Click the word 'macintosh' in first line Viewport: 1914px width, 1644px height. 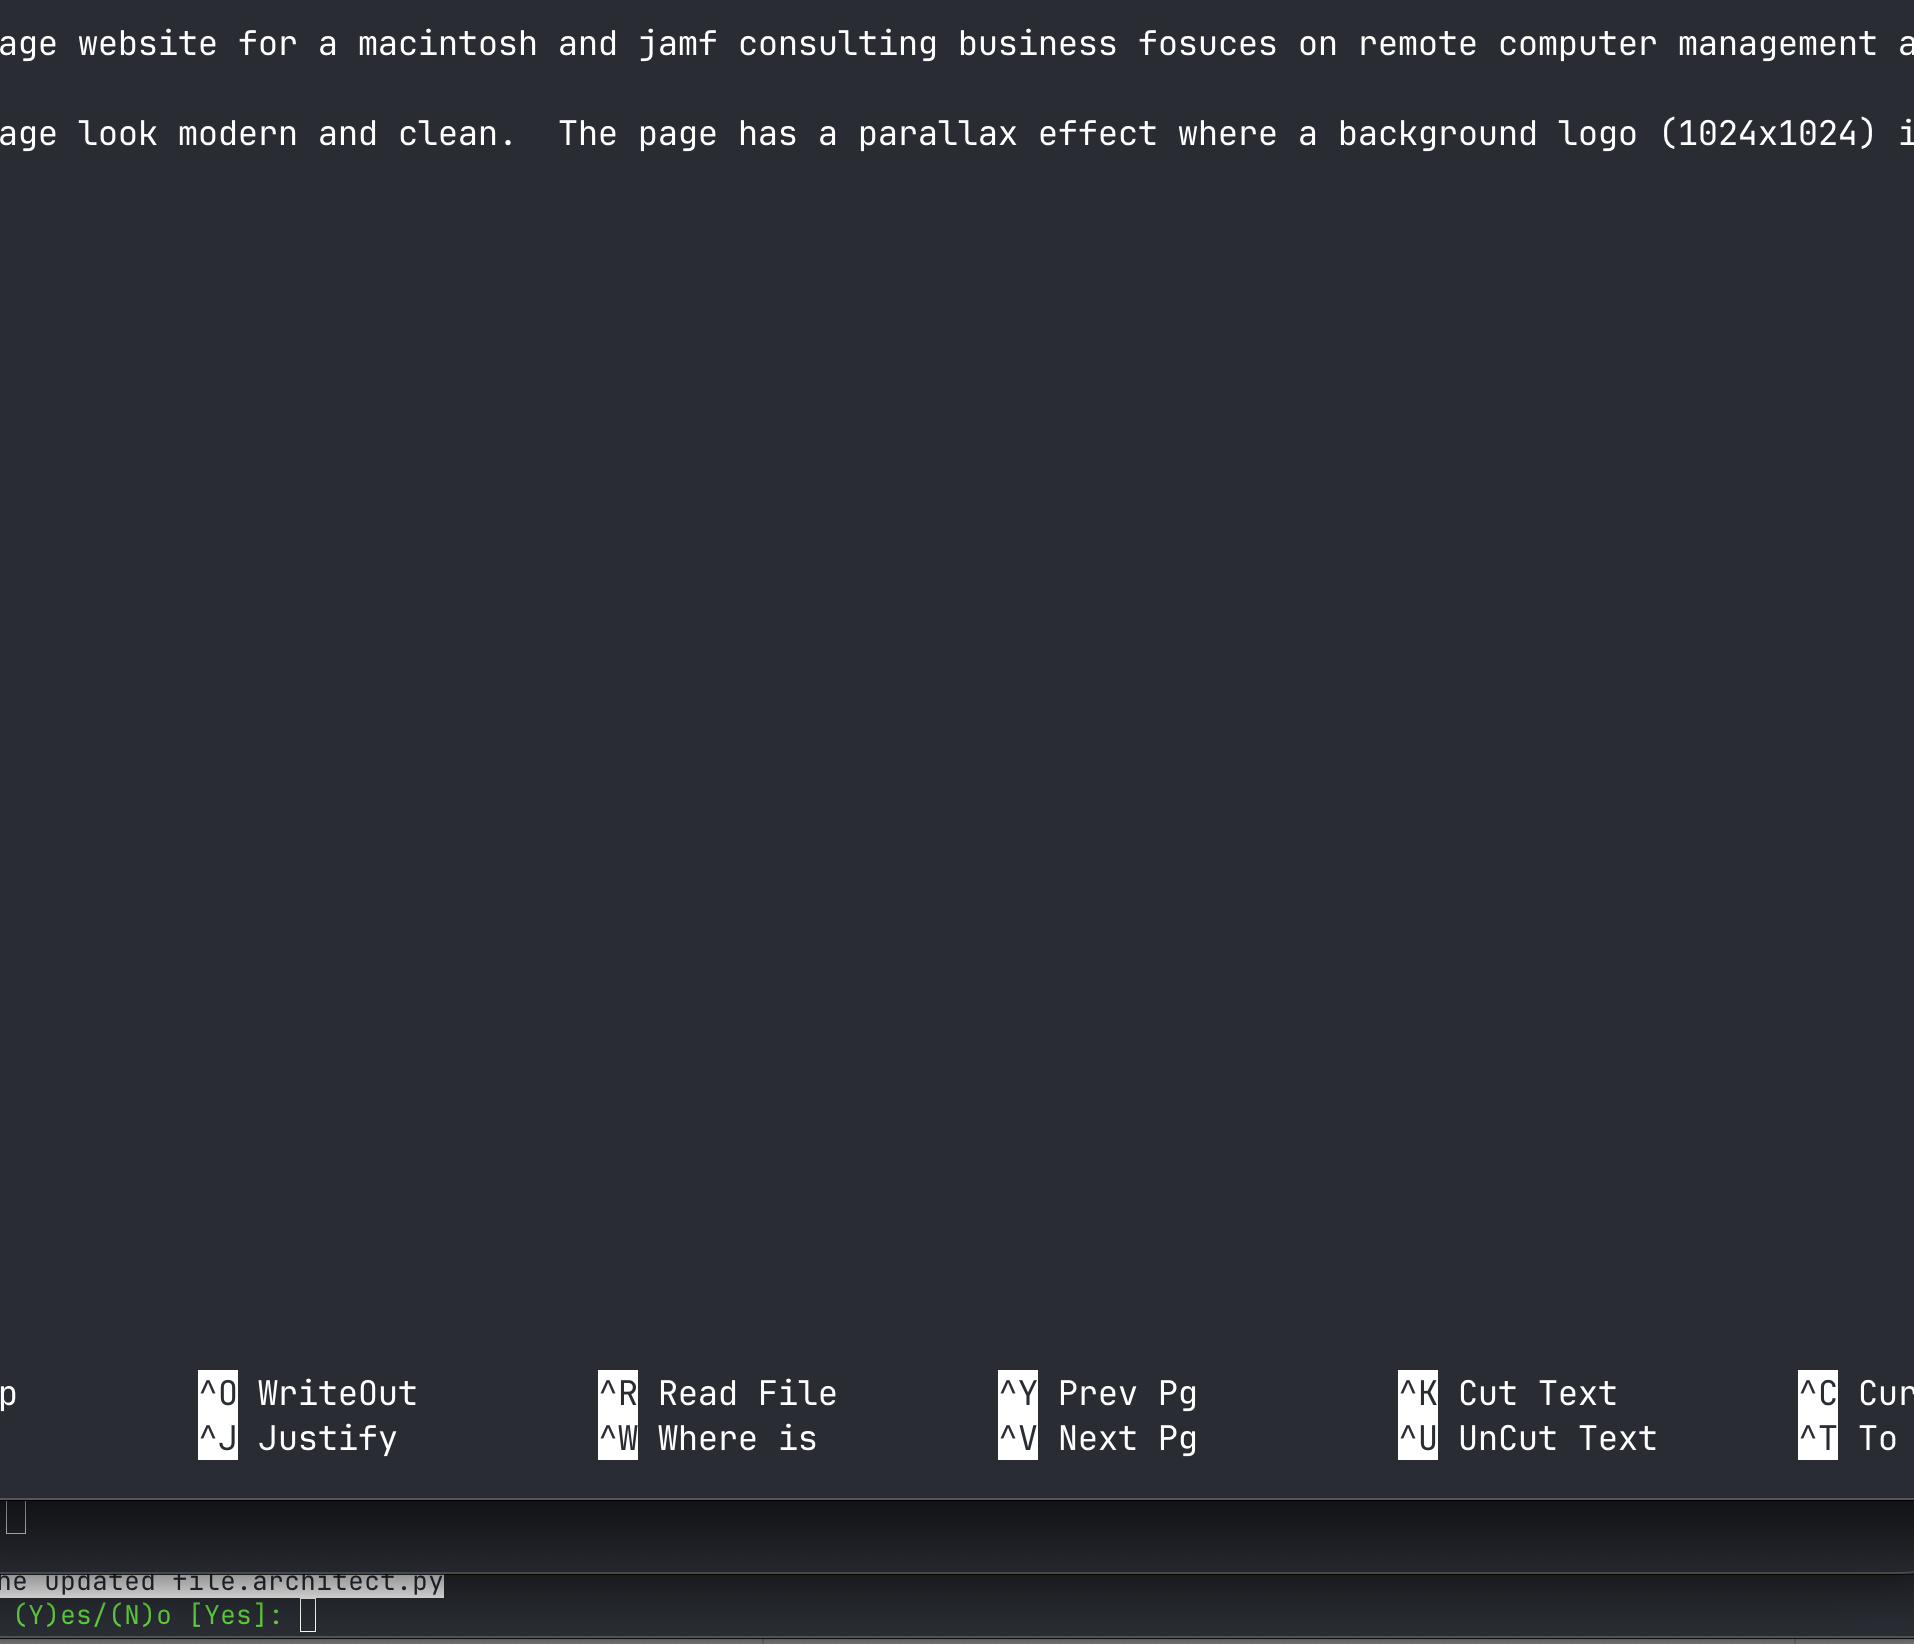click(x=448, y=44)
